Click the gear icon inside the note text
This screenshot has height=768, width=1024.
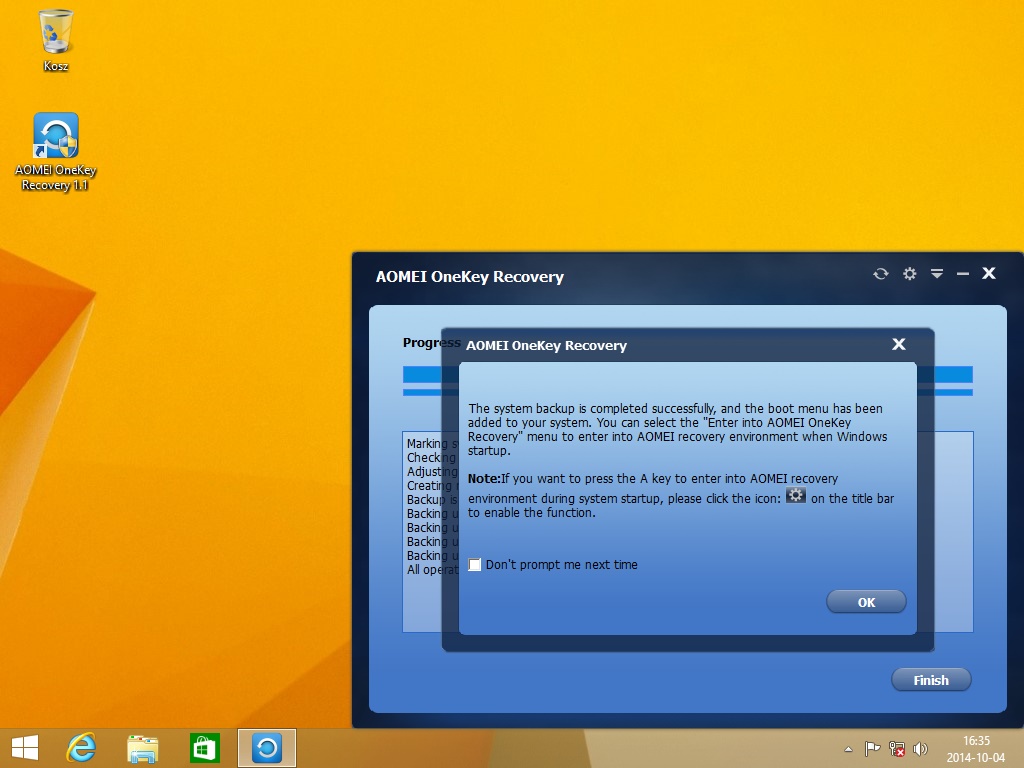pos(795,495)
